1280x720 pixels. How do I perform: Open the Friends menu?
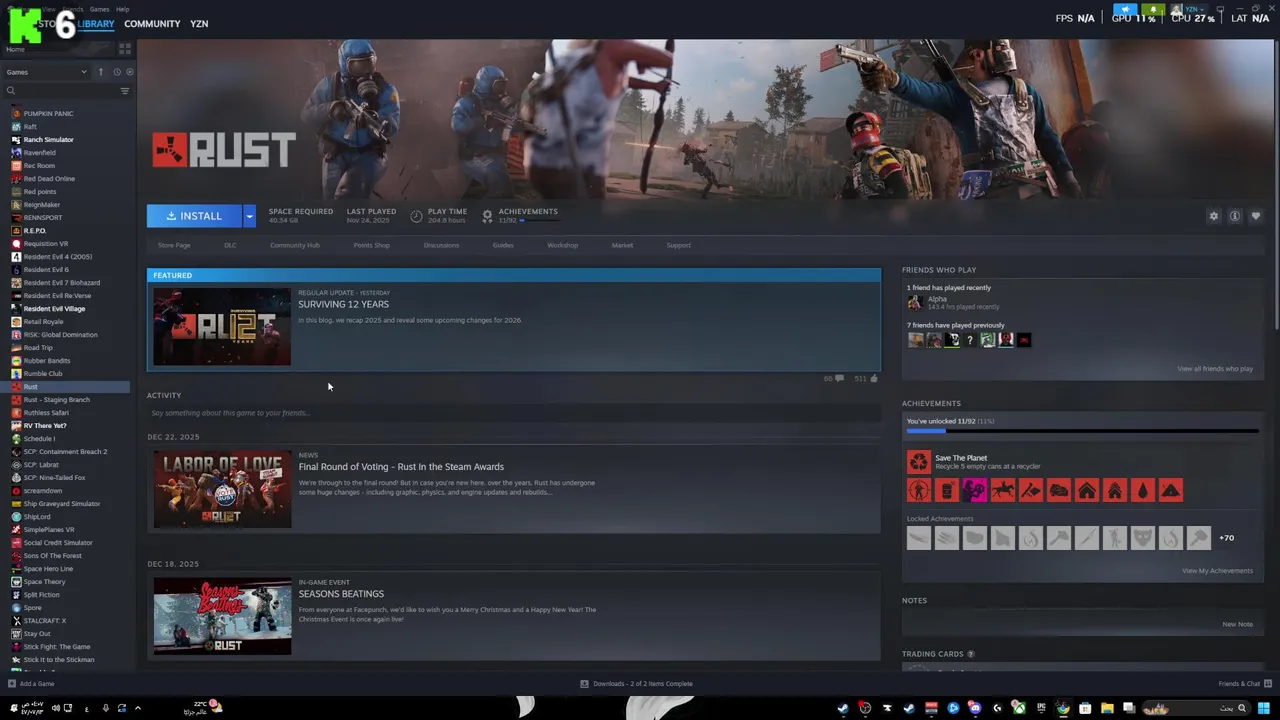pyautogui.click(x=73, y=9)
